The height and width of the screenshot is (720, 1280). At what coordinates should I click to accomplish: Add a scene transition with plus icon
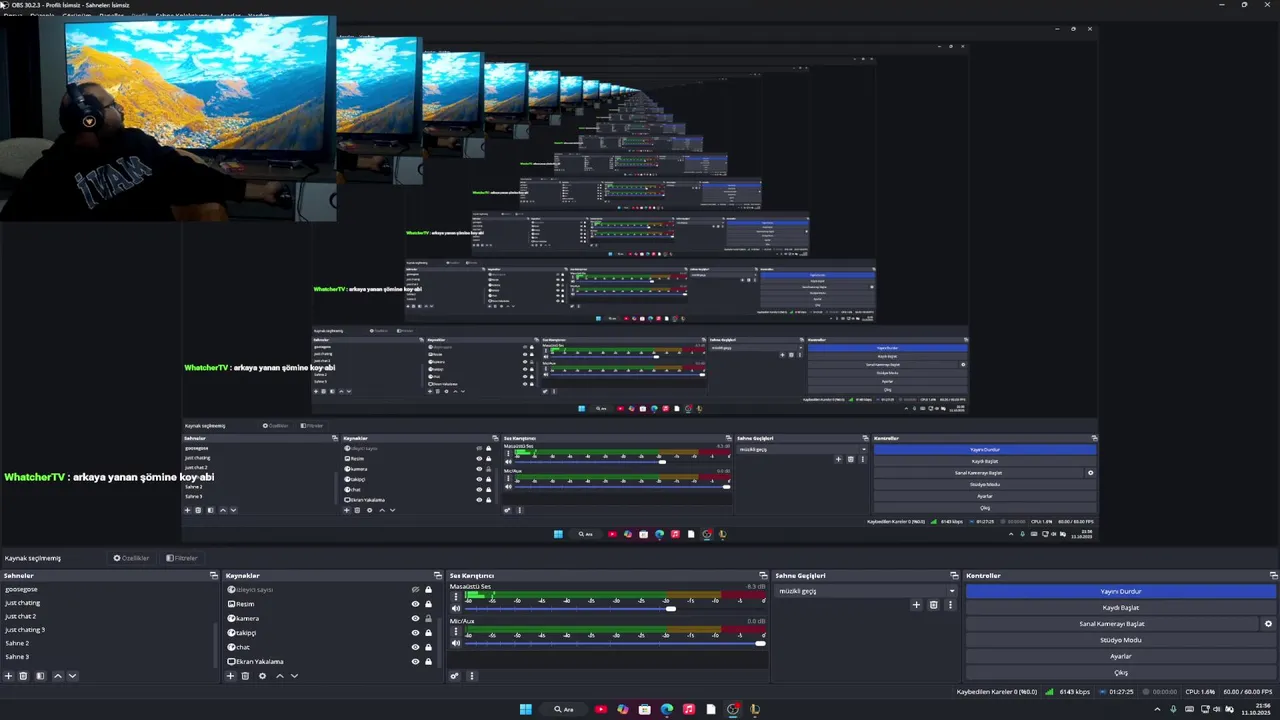[x=916, y=604]
